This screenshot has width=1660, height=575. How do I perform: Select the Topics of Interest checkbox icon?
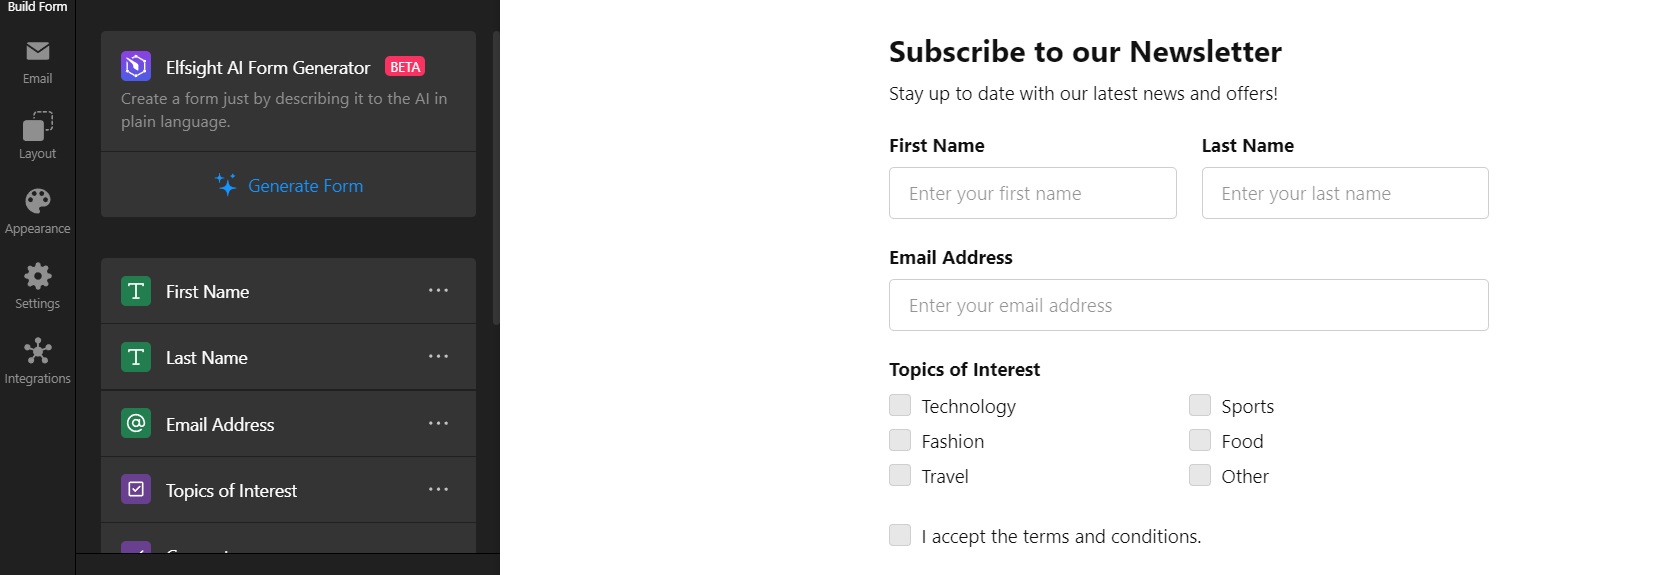[136, 489]
